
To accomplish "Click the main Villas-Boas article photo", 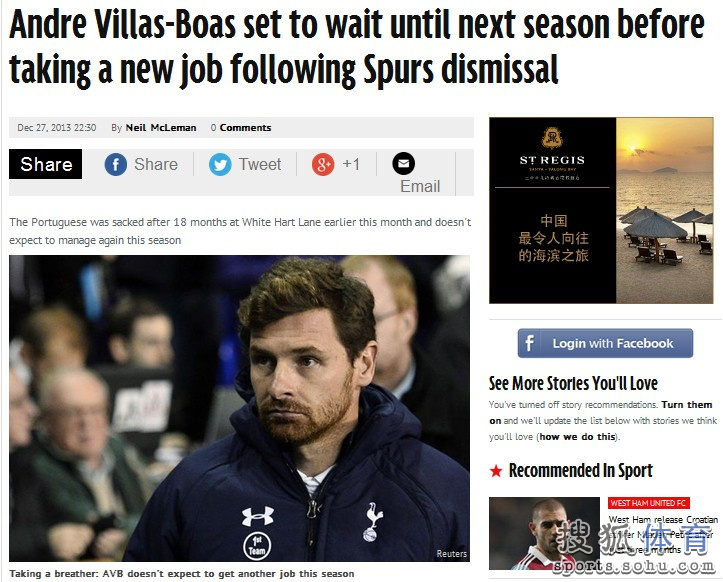I will point(239,408).
